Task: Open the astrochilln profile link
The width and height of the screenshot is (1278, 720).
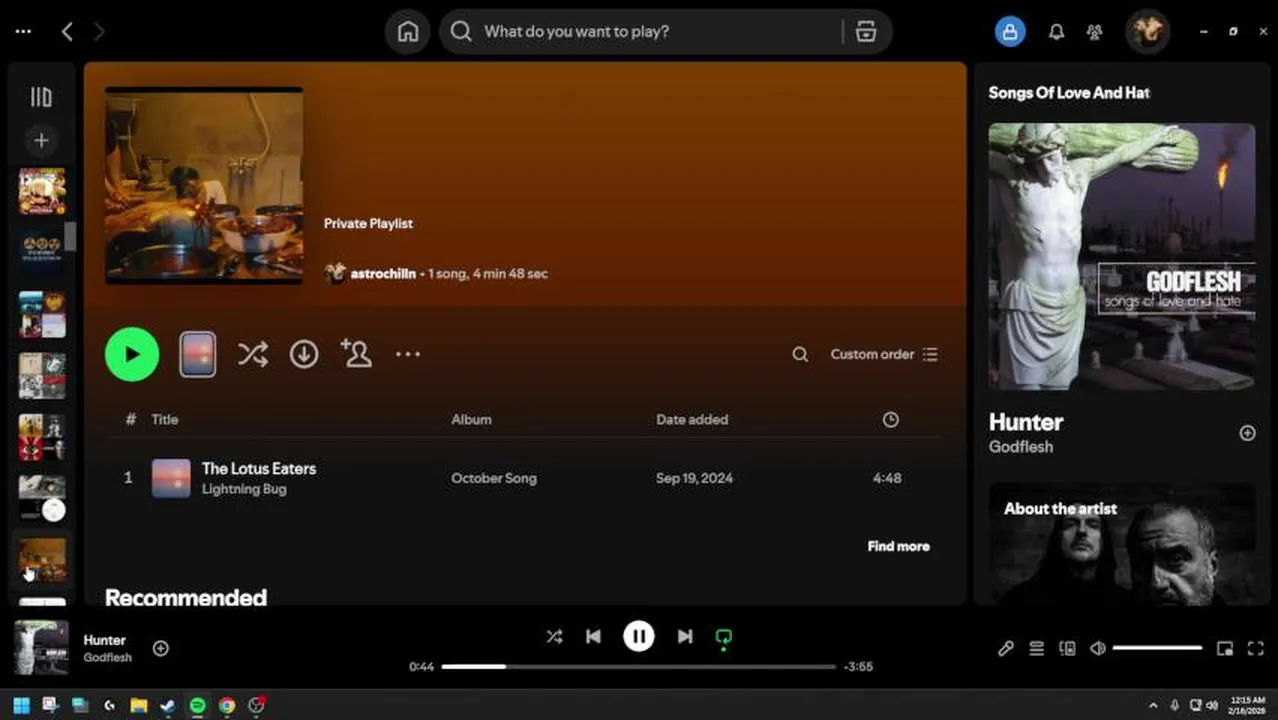Action: [x=383, y=273]
